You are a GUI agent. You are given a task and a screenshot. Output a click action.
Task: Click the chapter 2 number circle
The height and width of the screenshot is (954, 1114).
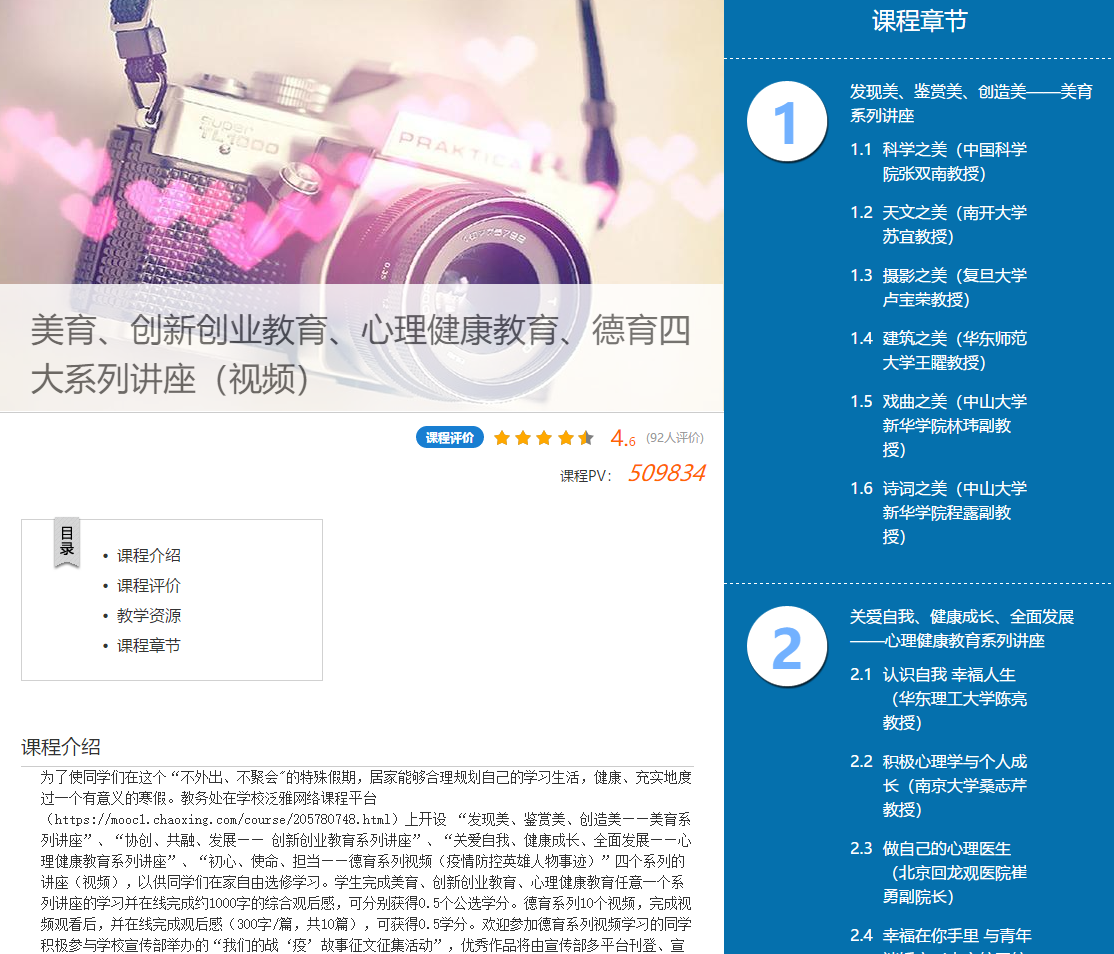[786, 646]
